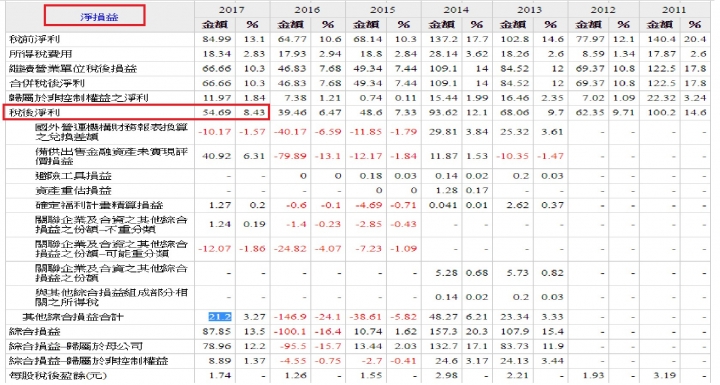Click red -12.07 in the 可能重分類 row
The width and height of the screenshot is (720, 385).
point(215,249)
